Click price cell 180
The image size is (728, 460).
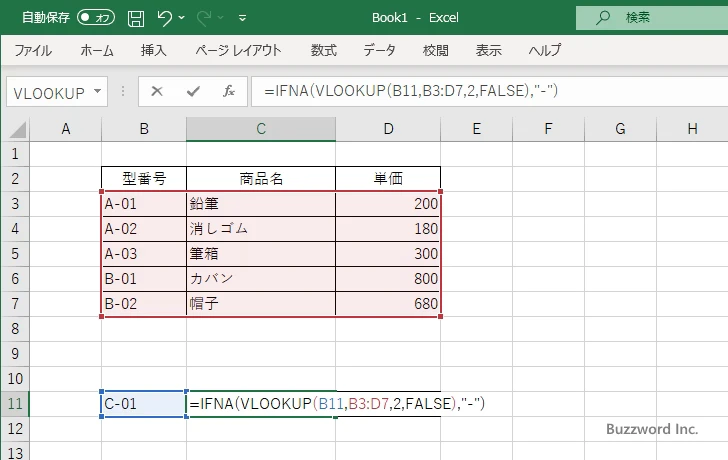(388, 229)
